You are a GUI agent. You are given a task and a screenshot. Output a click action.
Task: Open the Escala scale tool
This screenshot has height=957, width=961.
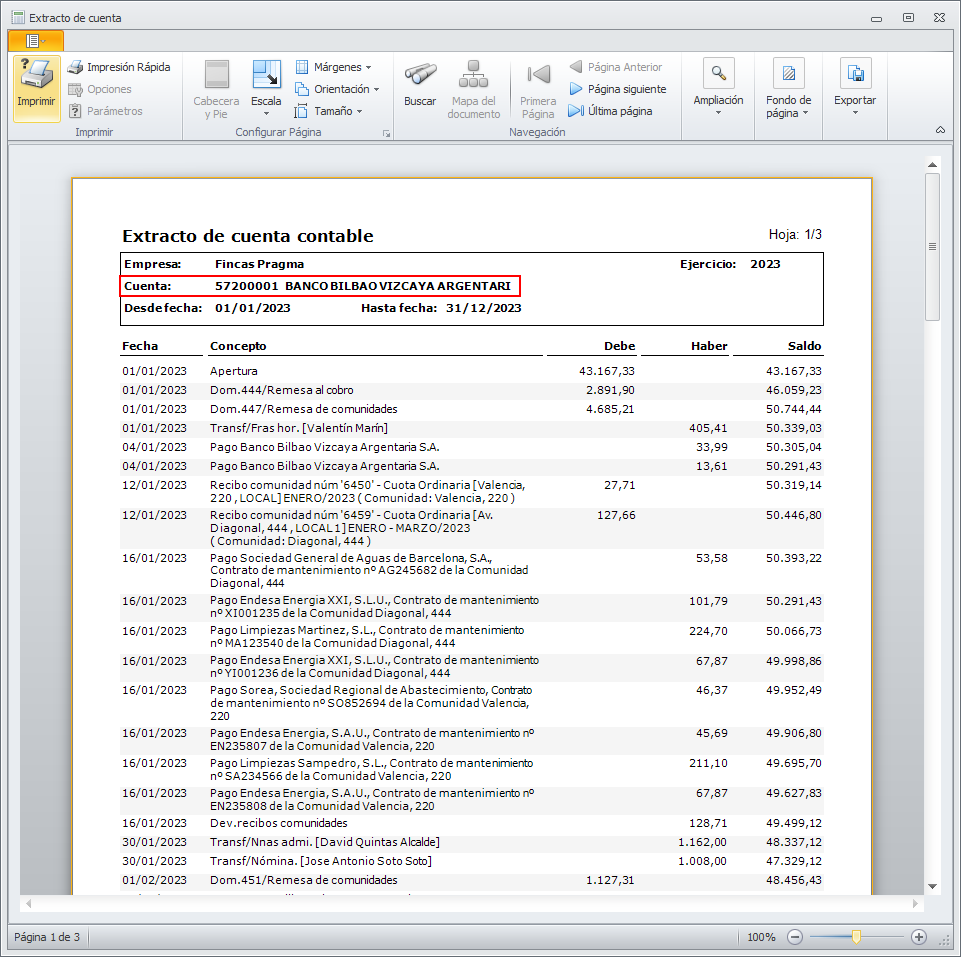click(x=266, y=75)
